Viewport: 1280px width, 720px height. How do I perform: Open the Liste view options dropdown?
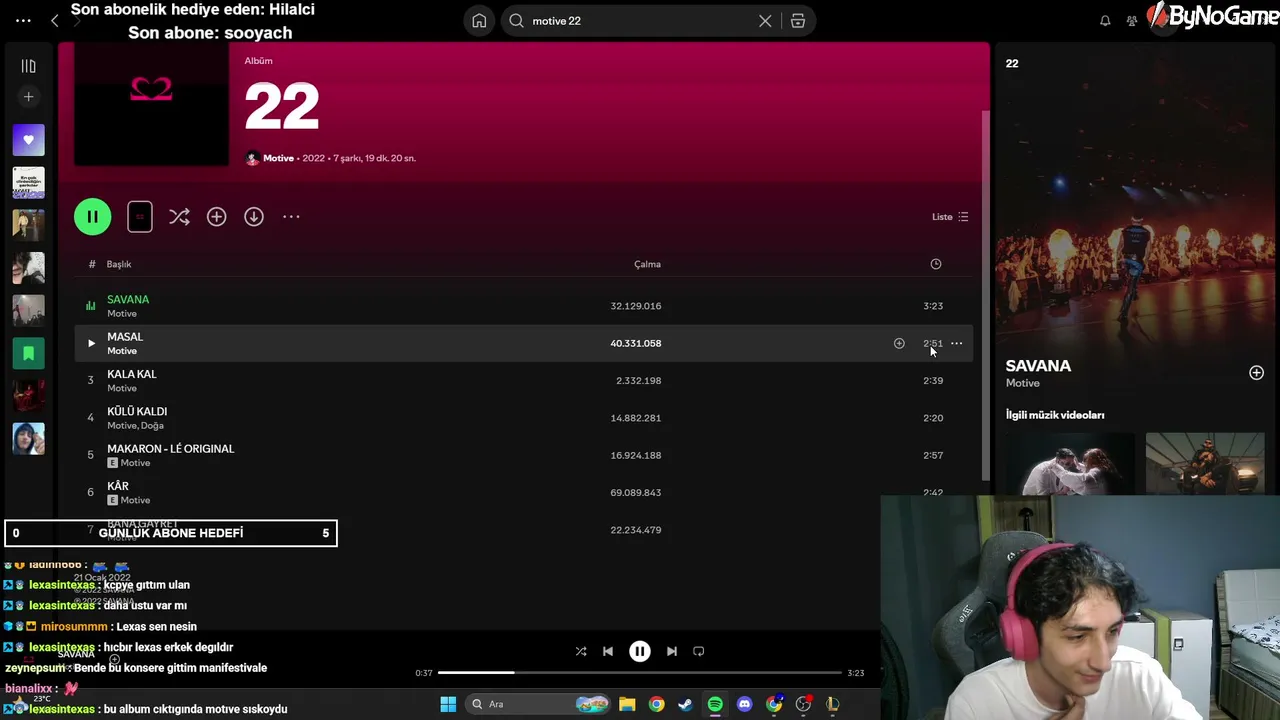click(x=950, y=217)
